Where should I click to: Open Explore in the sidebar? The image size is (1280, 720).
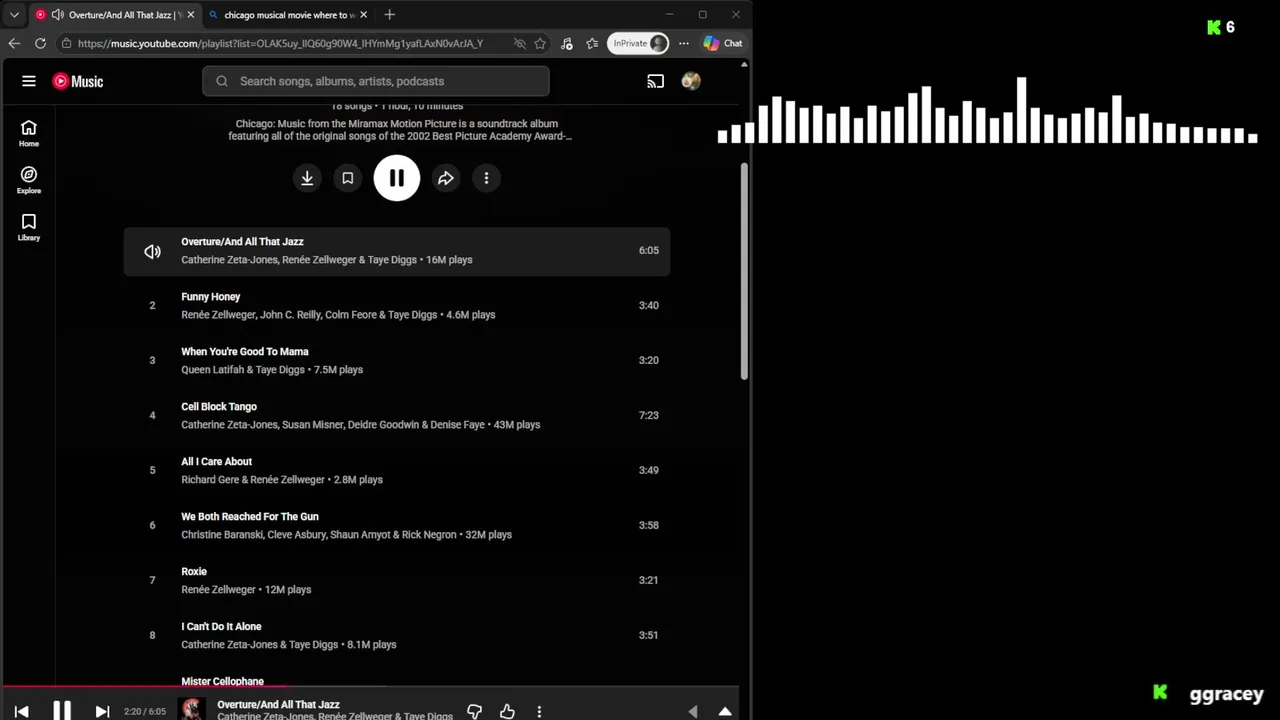[29, 180]
